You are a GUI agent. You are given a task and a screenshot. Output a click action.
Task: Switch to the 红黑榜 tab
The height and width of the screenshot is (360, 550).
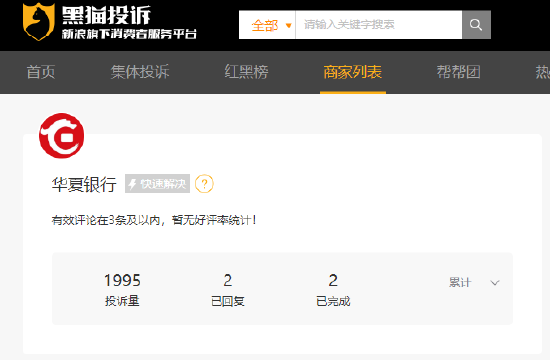(x=247, y=72)
